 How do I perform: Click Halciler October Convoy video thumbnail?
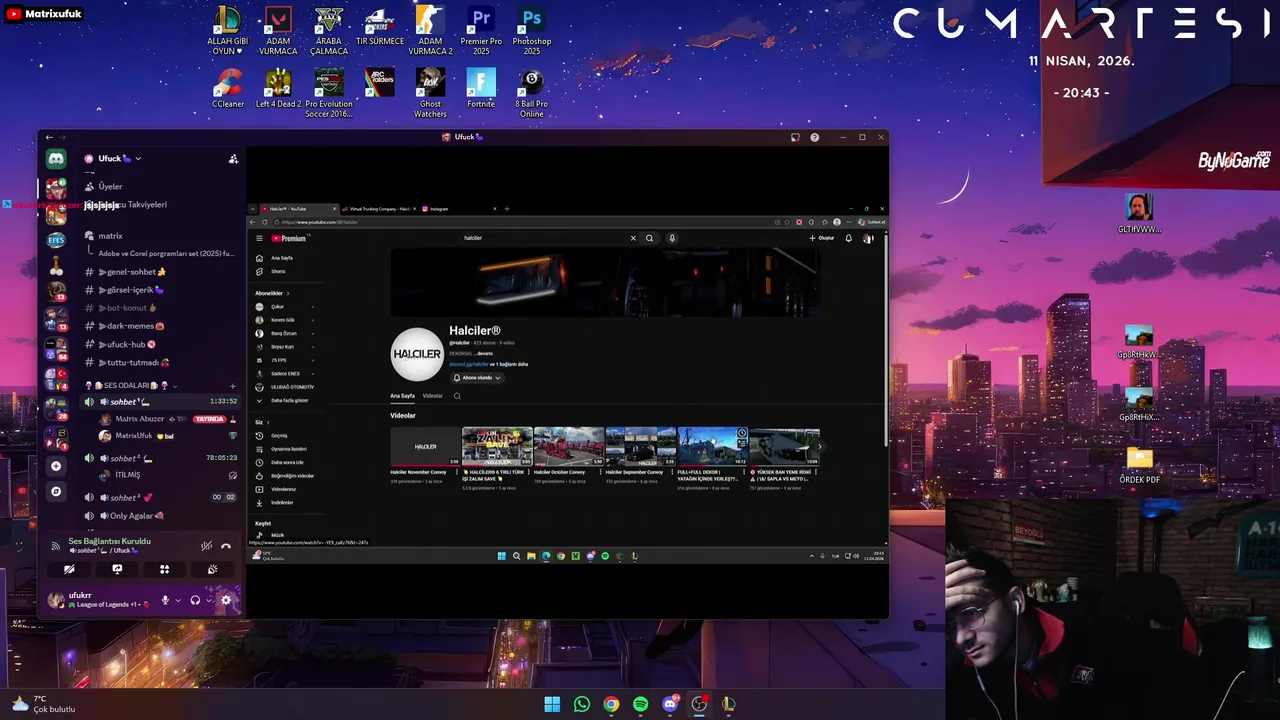568,446
